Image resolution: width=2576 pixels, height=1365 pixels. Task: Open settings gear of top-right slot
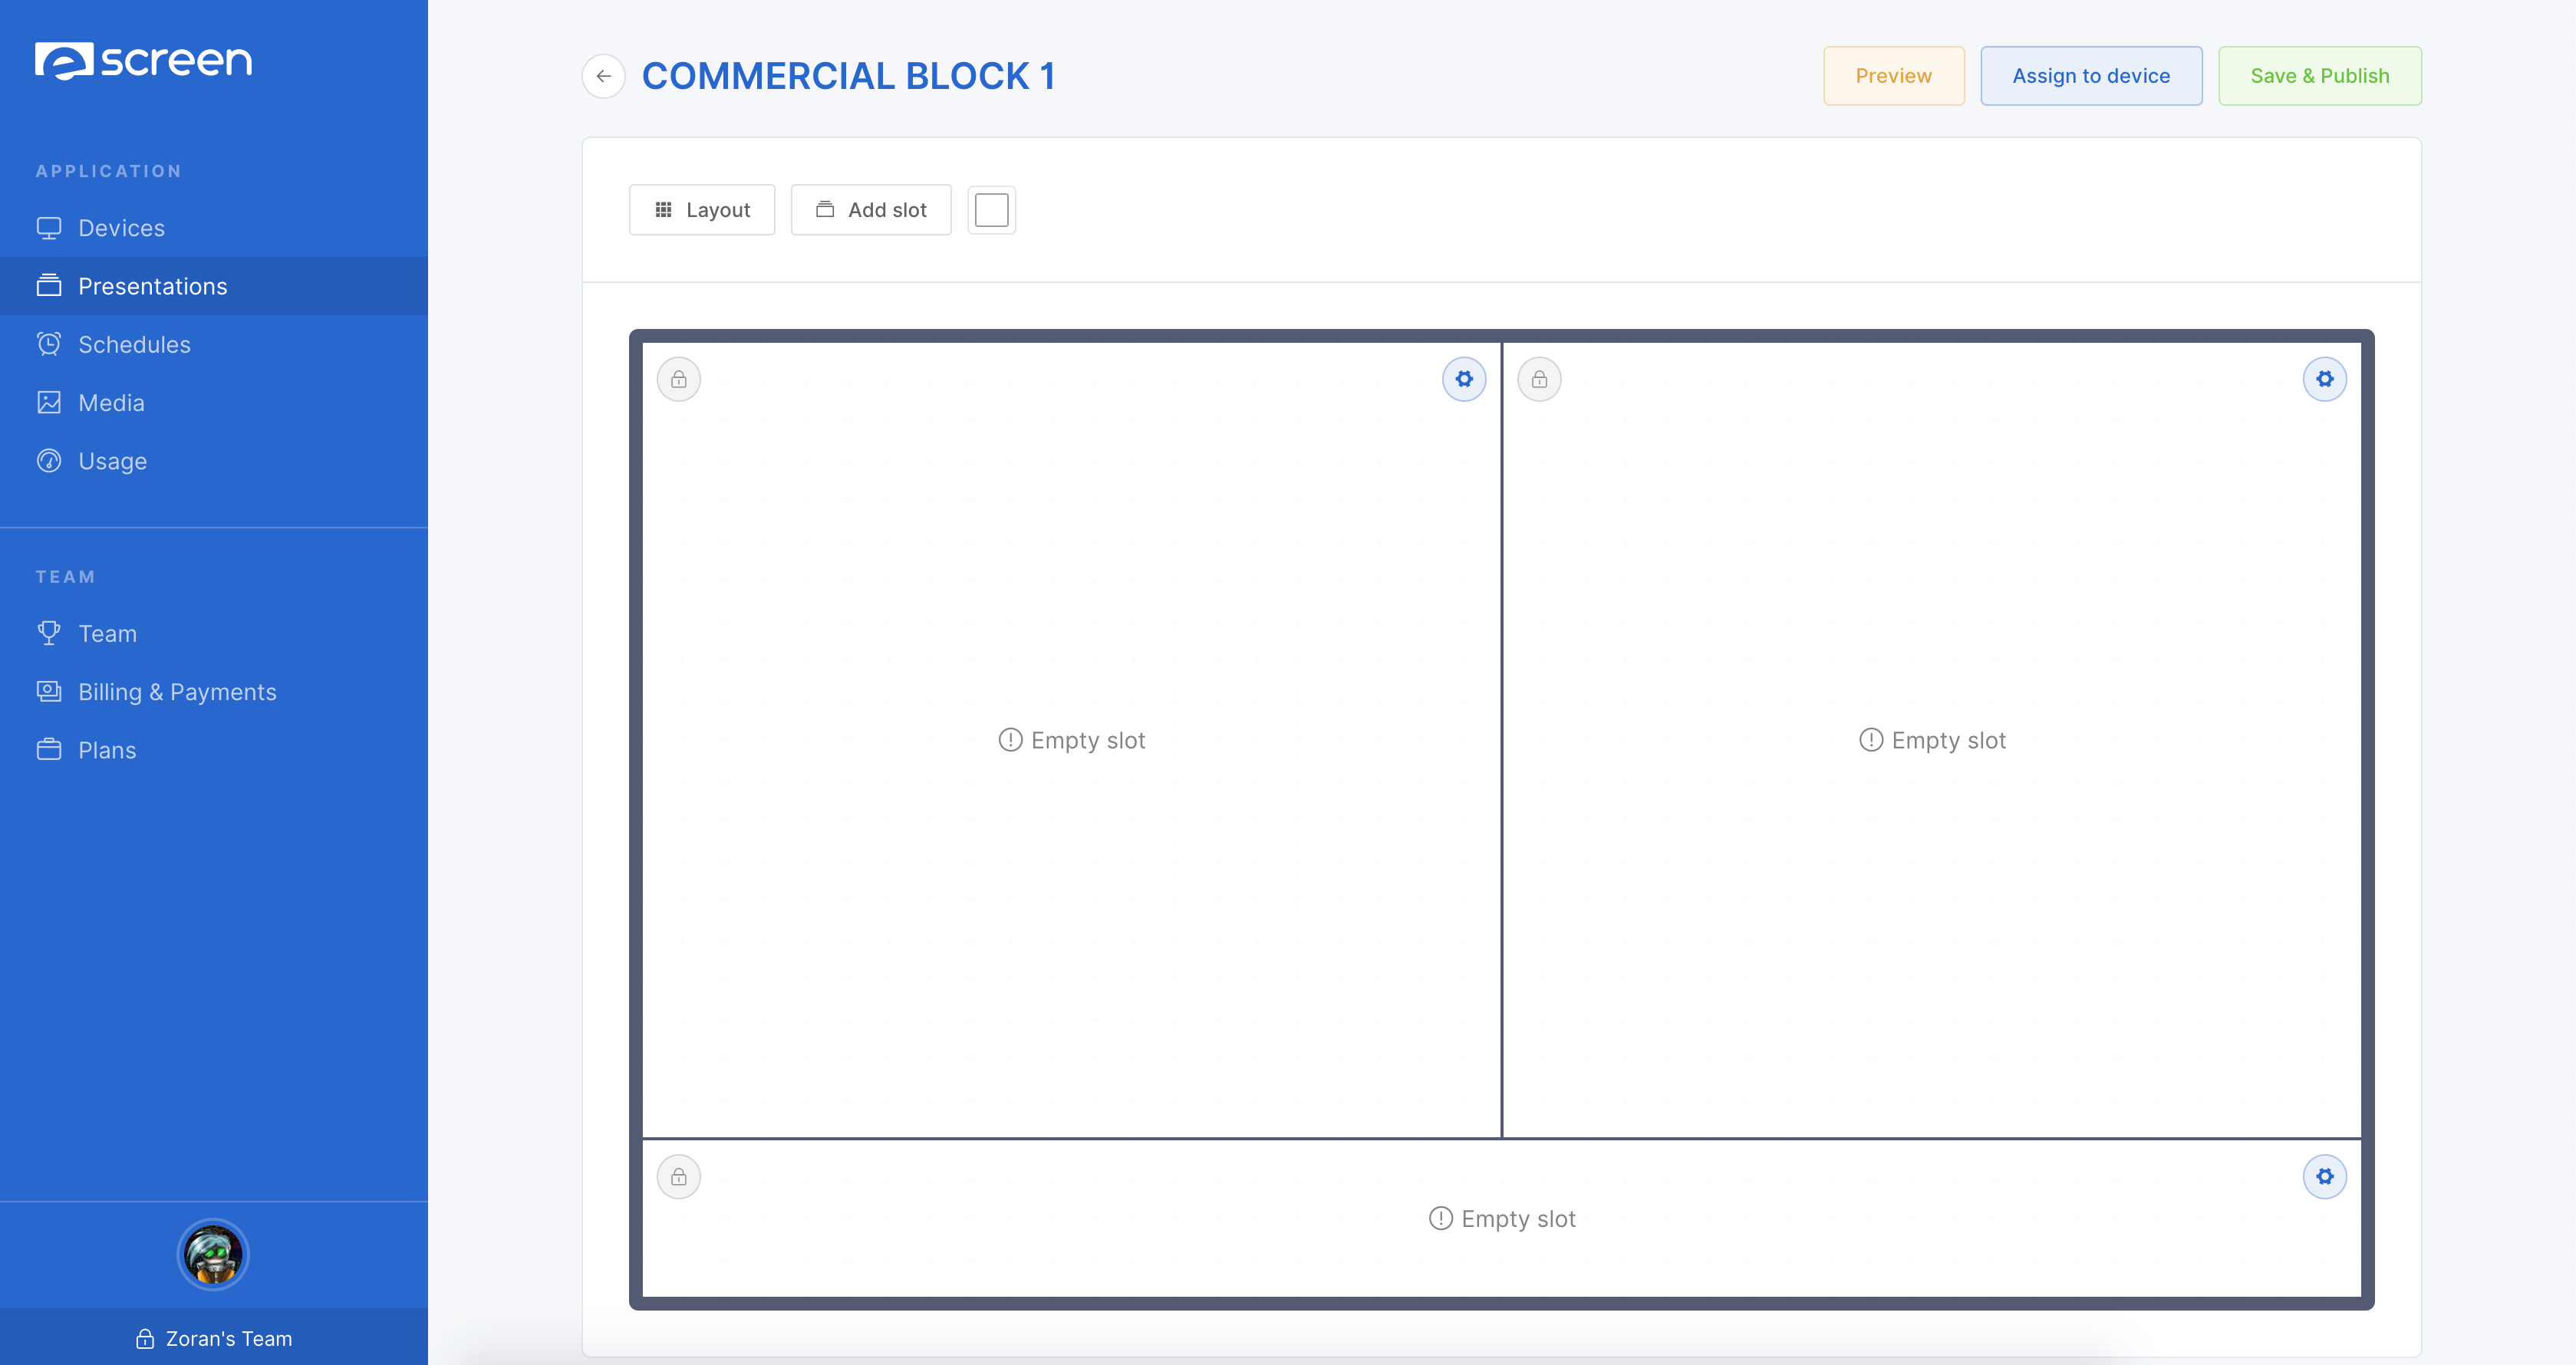click(2324, 379)
